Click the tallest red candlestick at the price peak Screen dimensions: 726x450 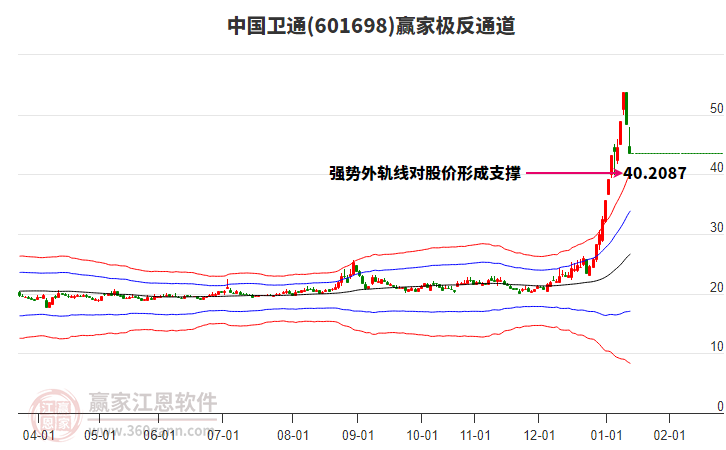[x=623, y=101]
